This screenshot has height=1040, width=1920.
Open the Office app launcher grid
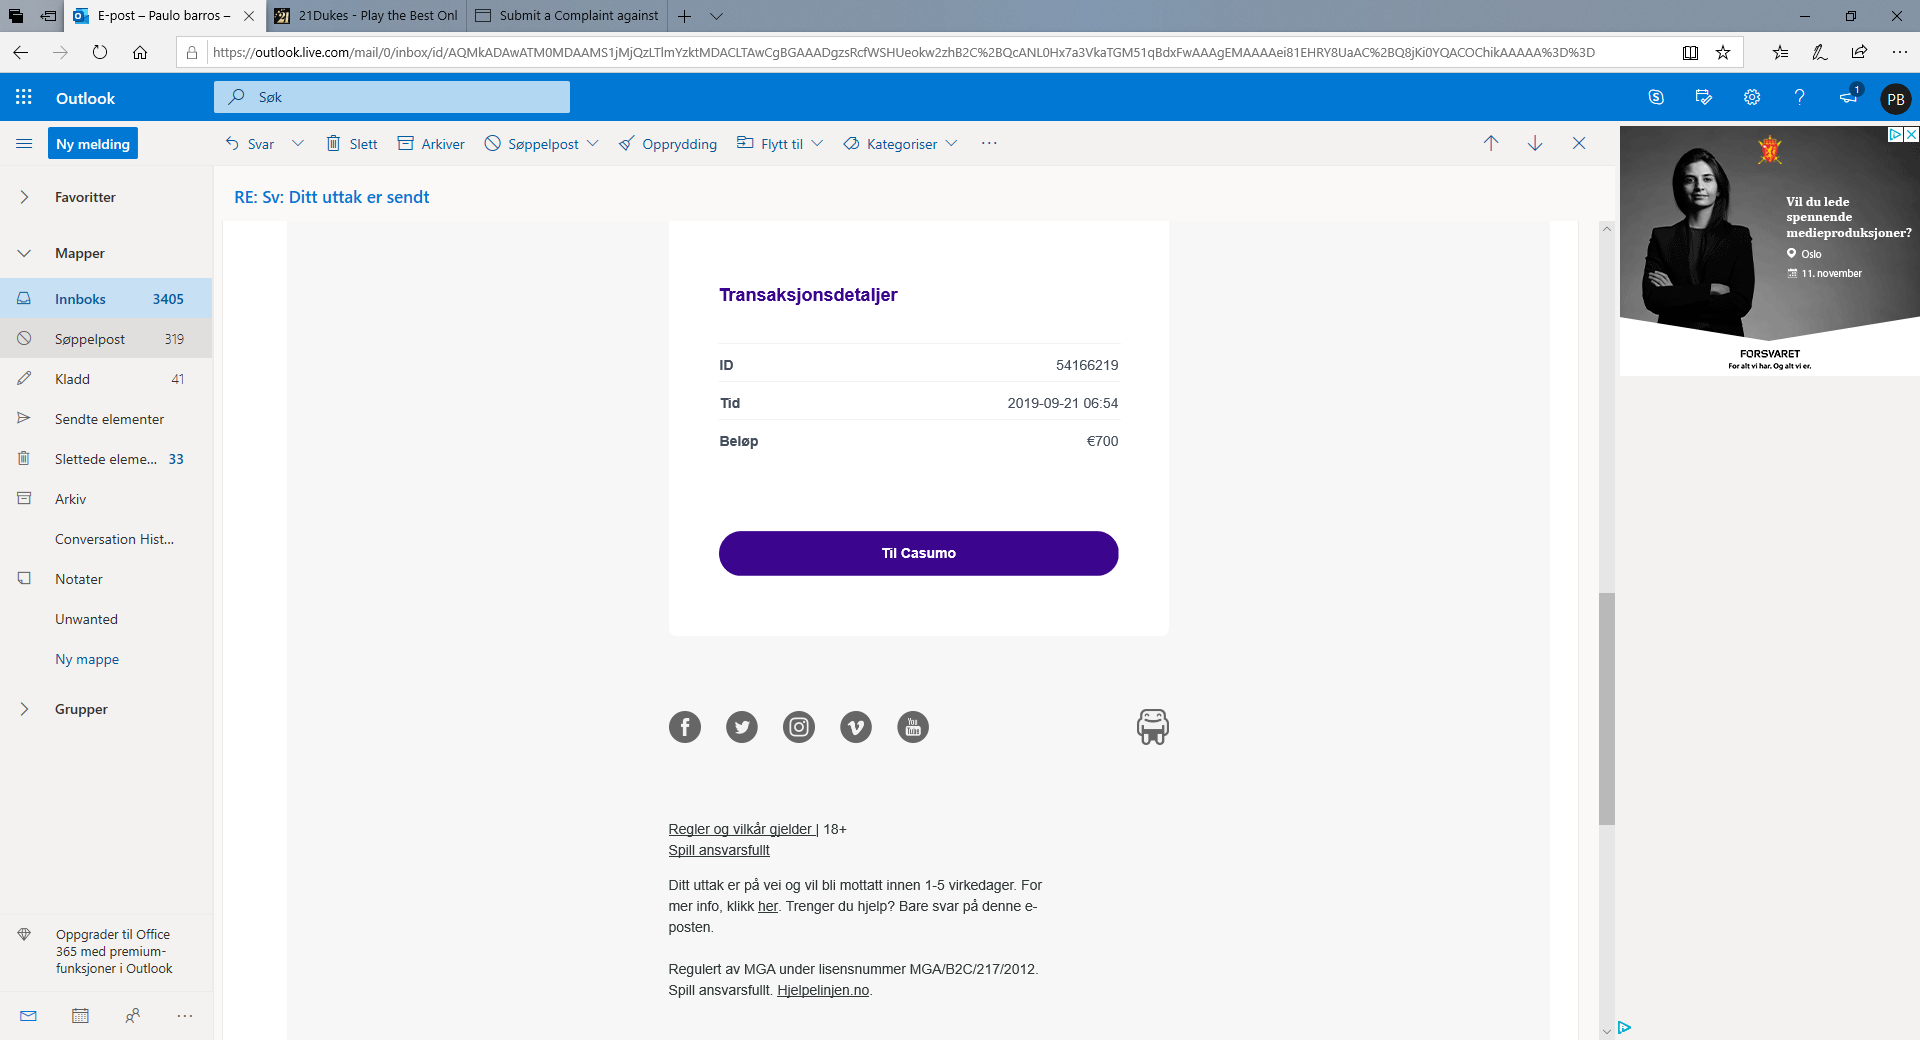(x=24, y=97)
